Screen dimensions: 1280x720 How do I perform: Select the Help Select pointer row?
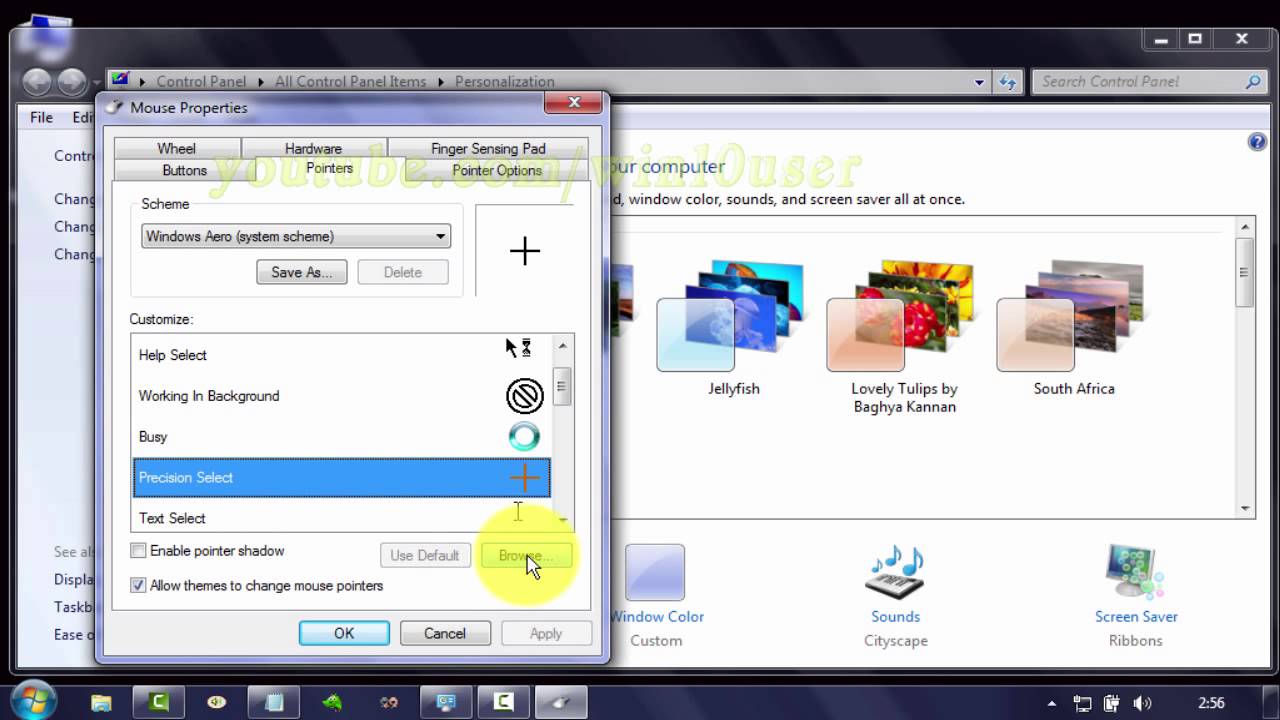tap(341, 355)
